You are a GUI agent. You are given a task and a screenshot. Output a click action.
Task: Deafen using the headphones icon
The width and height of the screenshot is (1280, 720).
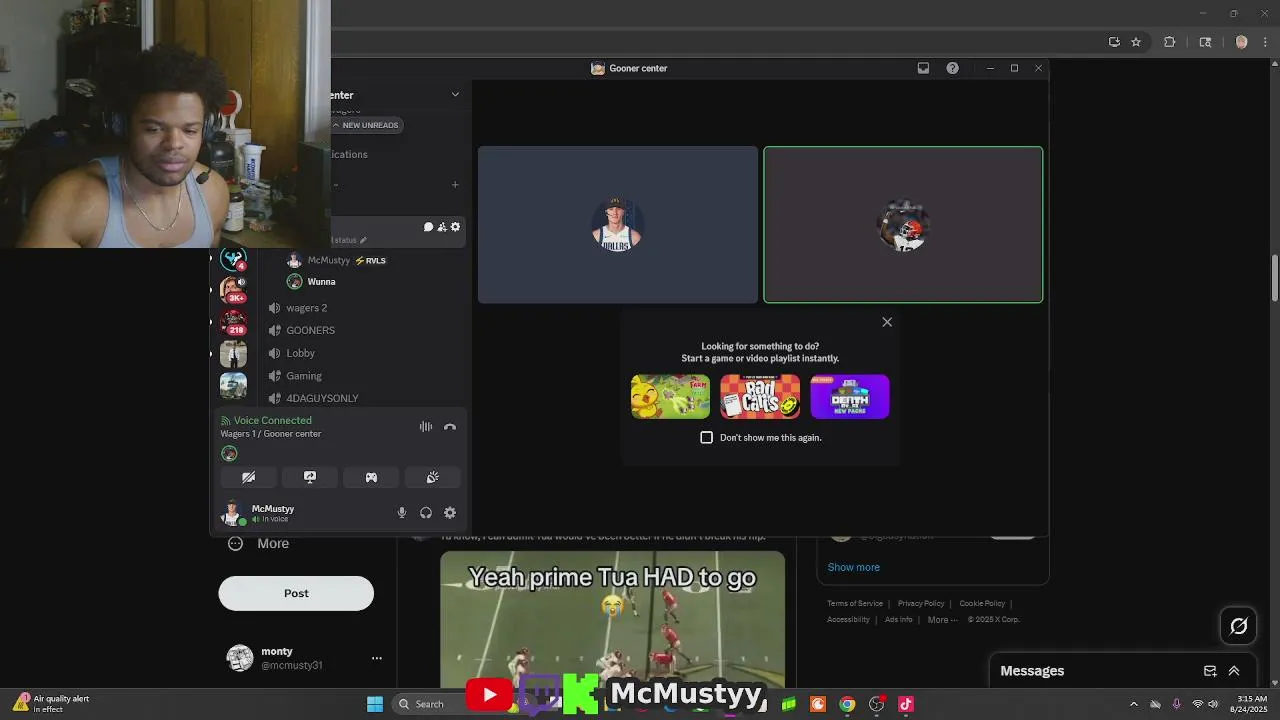pyautogui.click(x=426, y=513)
